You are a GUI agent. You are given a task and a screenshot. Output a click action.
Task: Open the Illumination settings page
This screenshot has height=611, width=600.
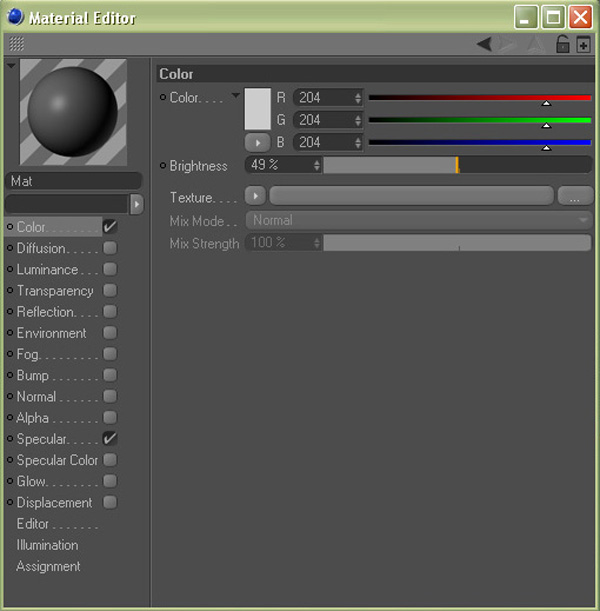click(47, 545)
